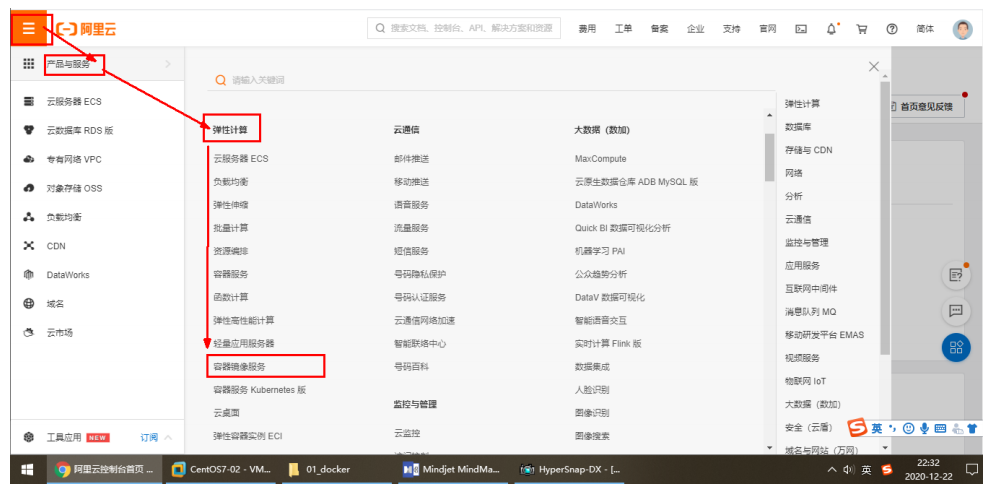
Task: Click the 域名 globe icon
Action: [28, 304]
